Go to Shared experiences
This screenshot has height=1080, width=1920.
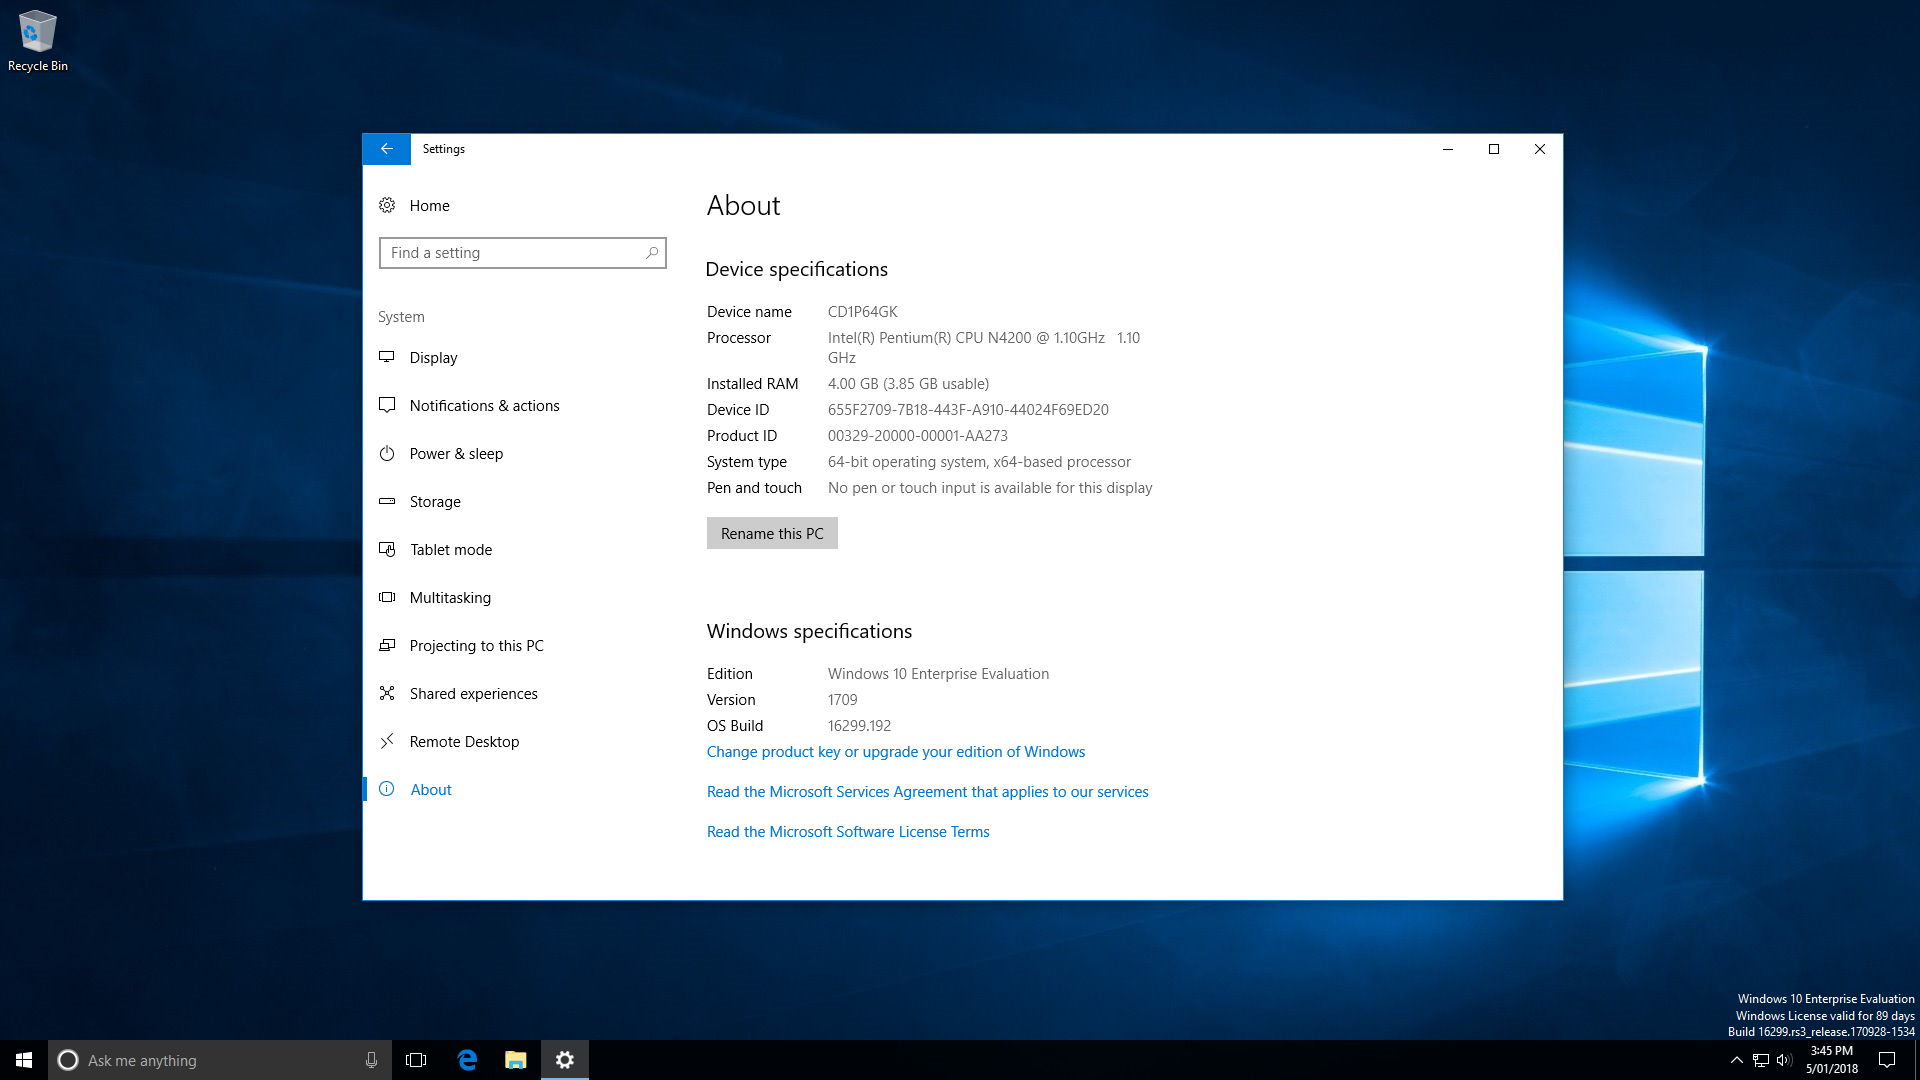click(473, 693)
